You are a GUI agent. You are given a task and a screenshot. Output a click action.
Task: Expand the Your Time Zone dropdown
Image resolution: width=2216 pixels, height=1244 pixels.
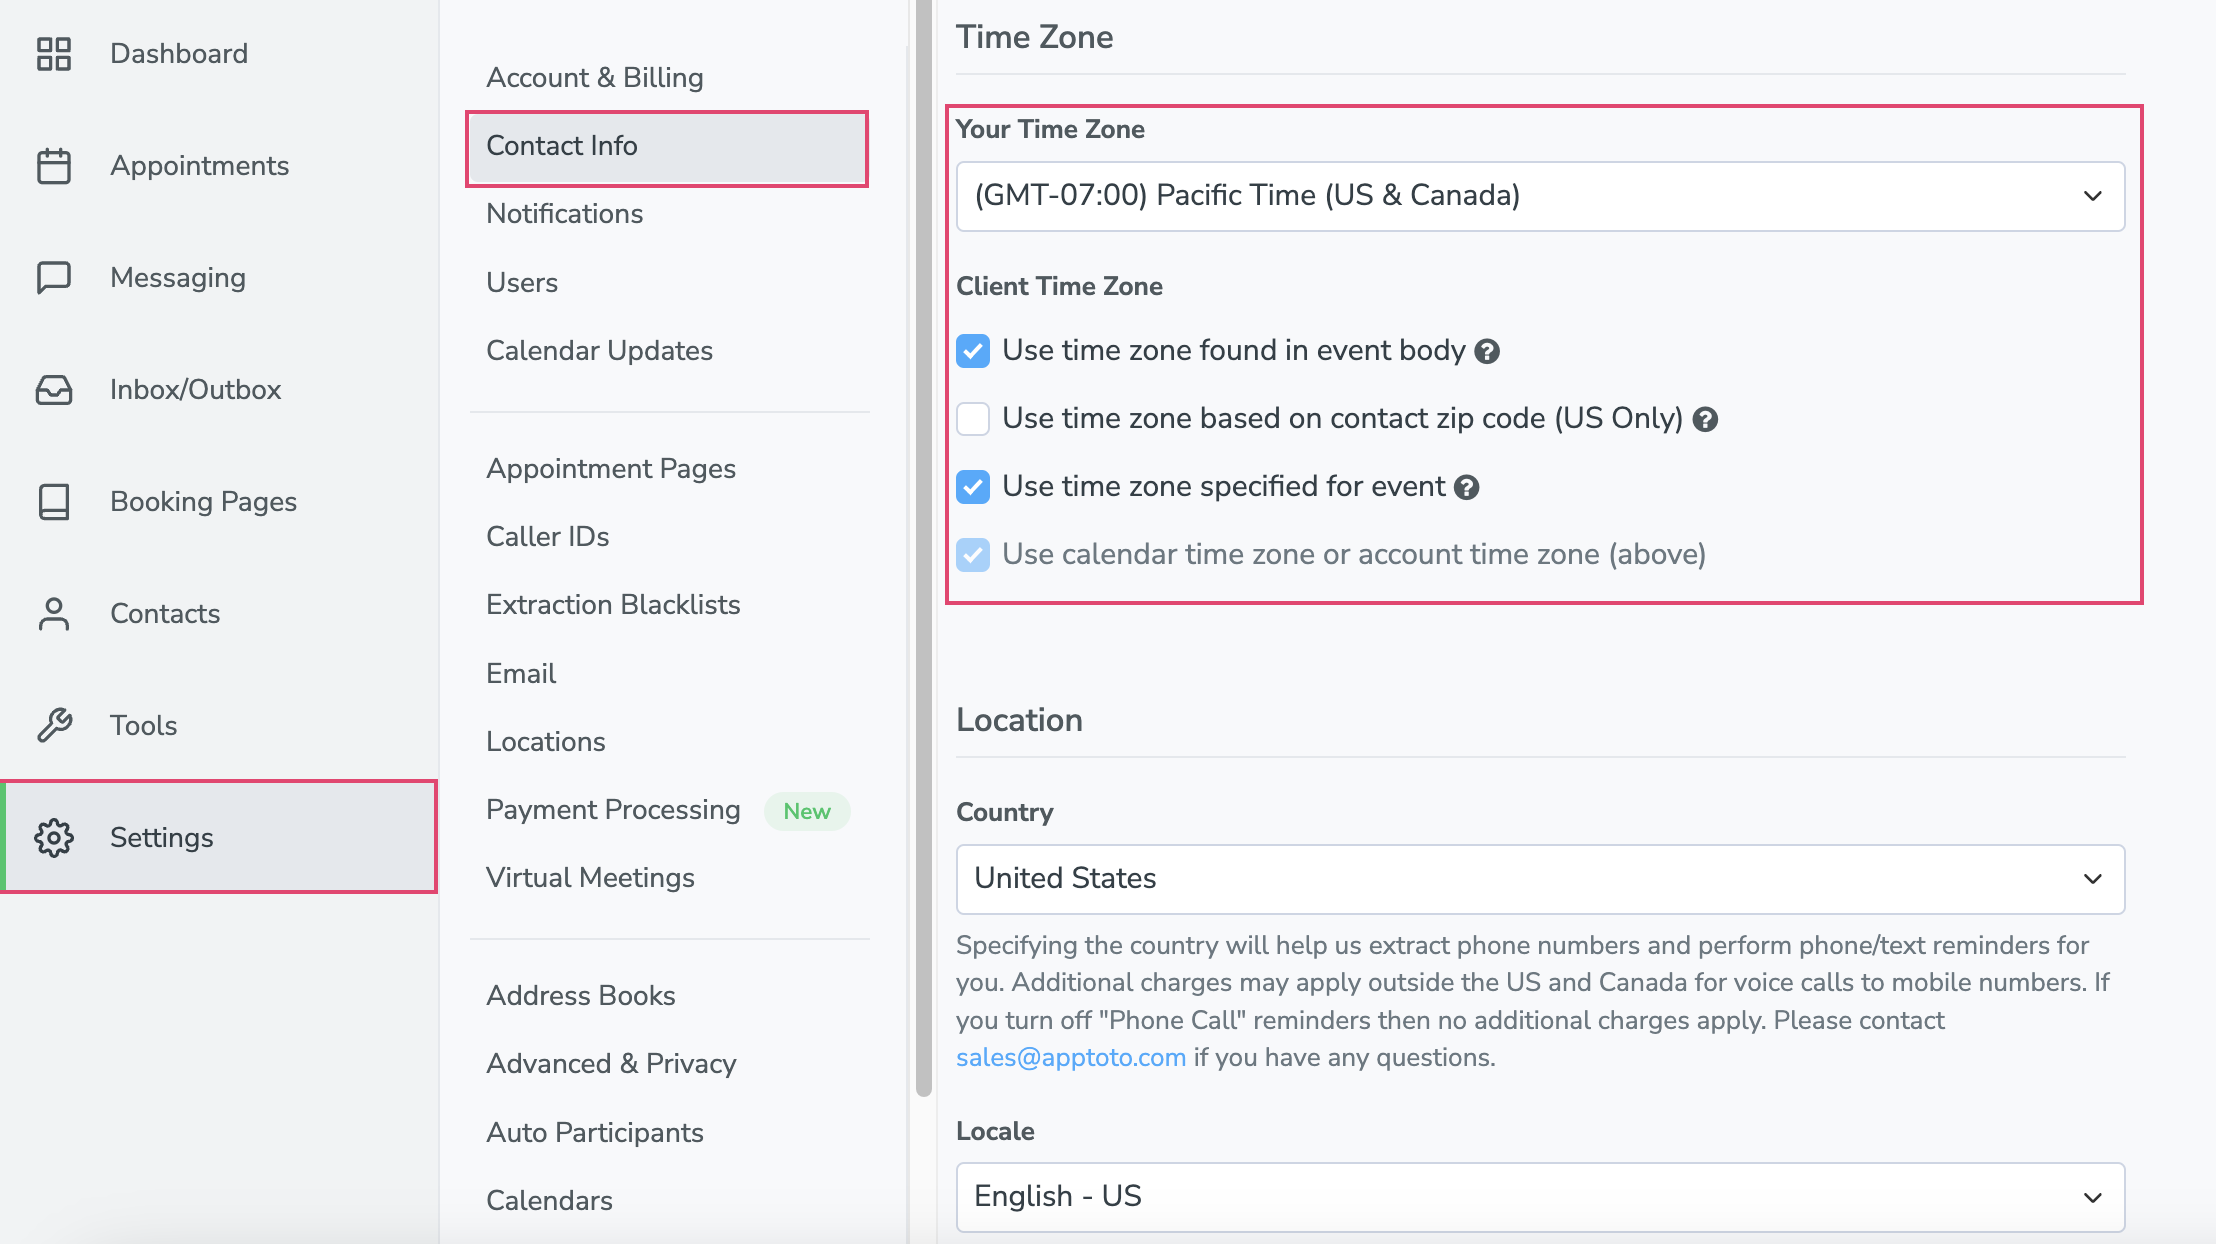click(x=1540, y=196)
